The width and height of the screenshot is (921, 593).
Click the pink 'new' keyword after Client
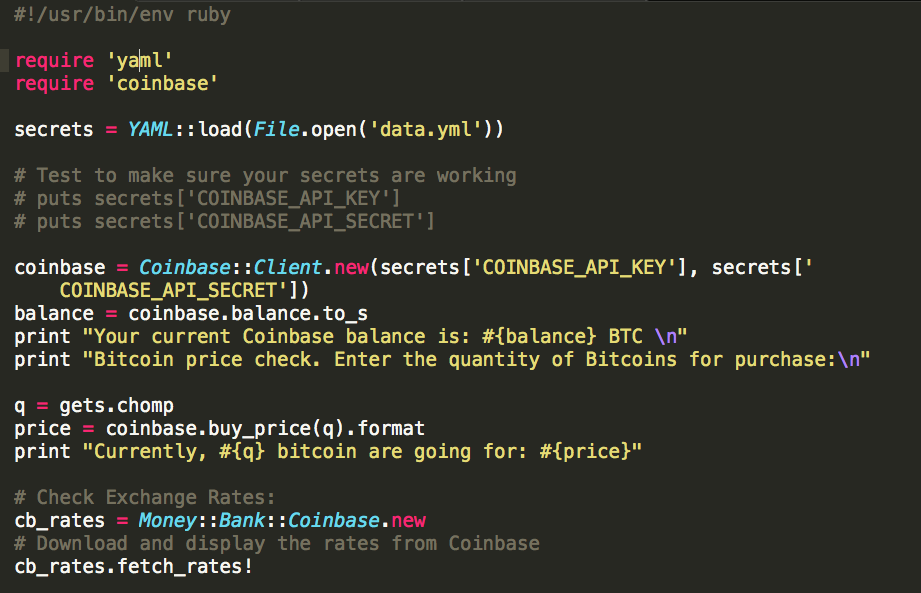tap(351, 267)
